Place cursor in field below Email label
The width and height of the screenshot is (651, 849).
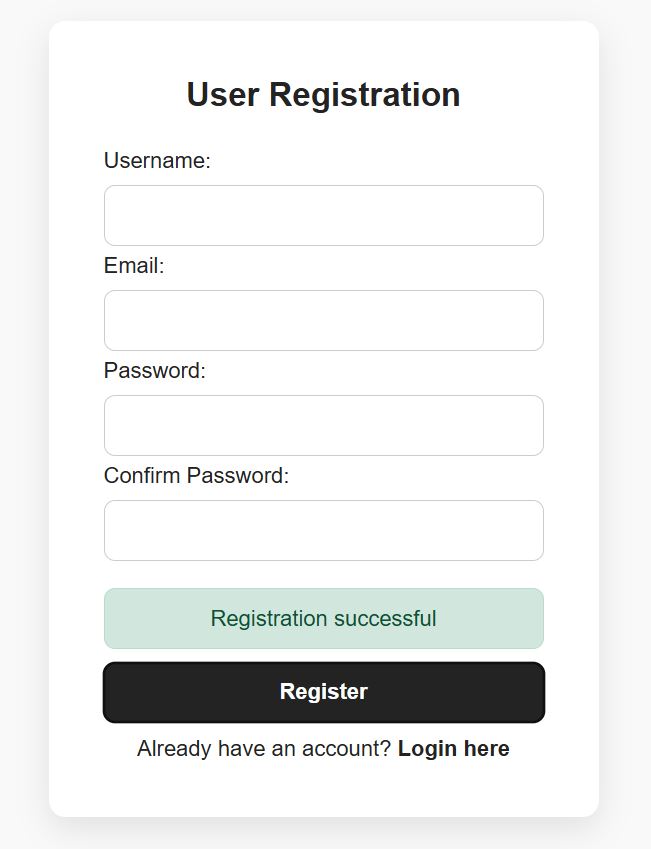pos(323,320)
